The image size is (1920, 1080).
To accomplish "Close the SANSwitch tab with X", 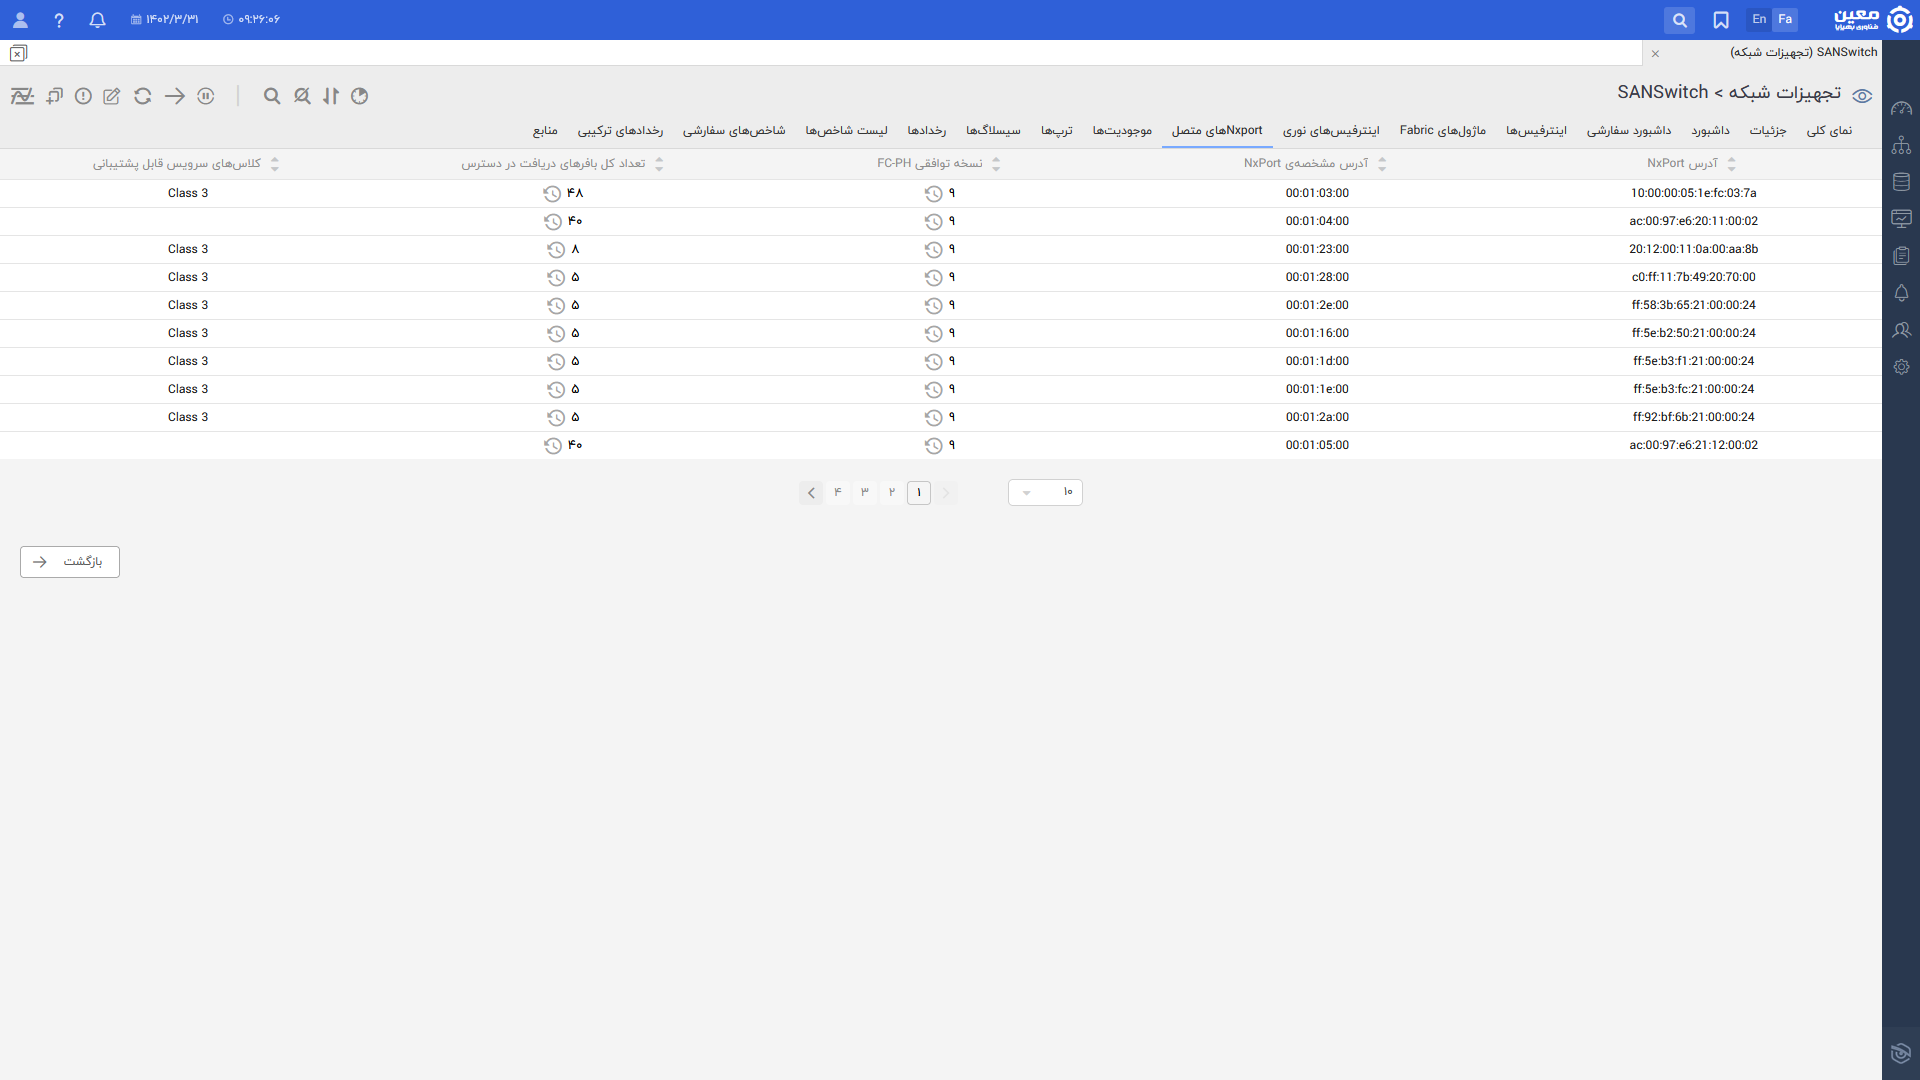I will (x=1655, y=53).
